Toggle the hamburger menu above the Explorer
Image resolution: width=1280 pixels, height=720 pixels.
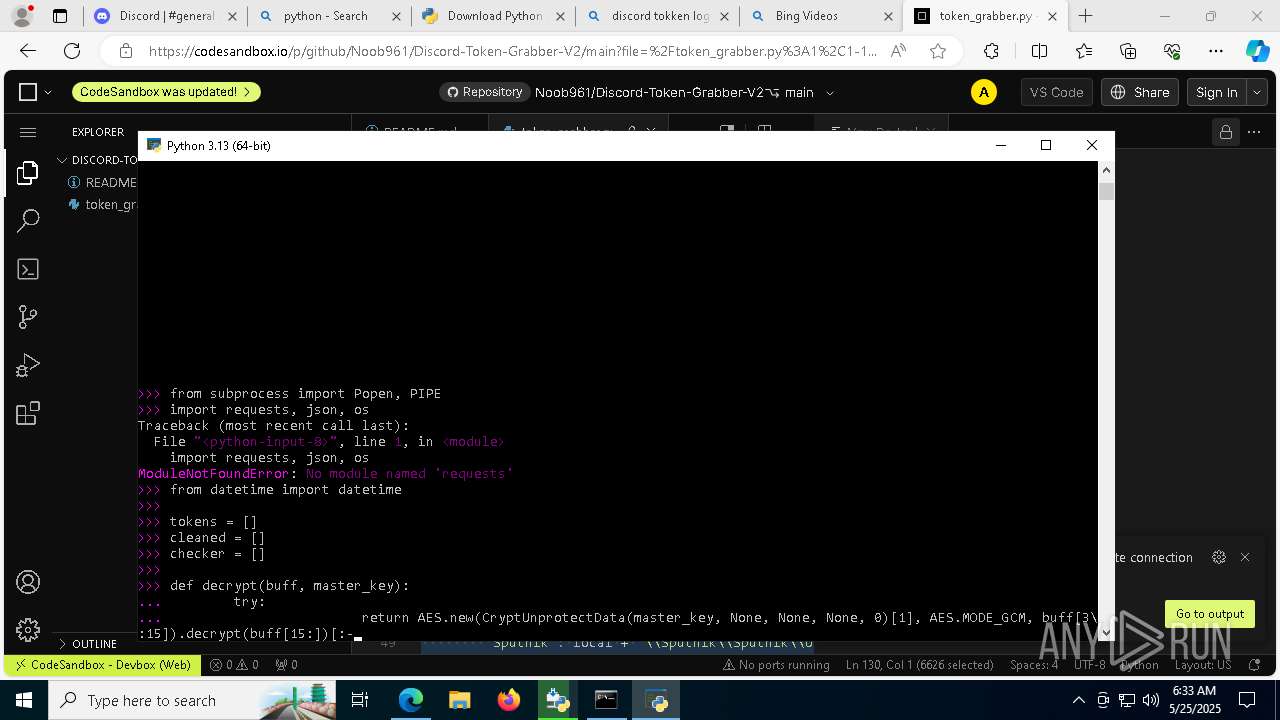coord(28,132)
